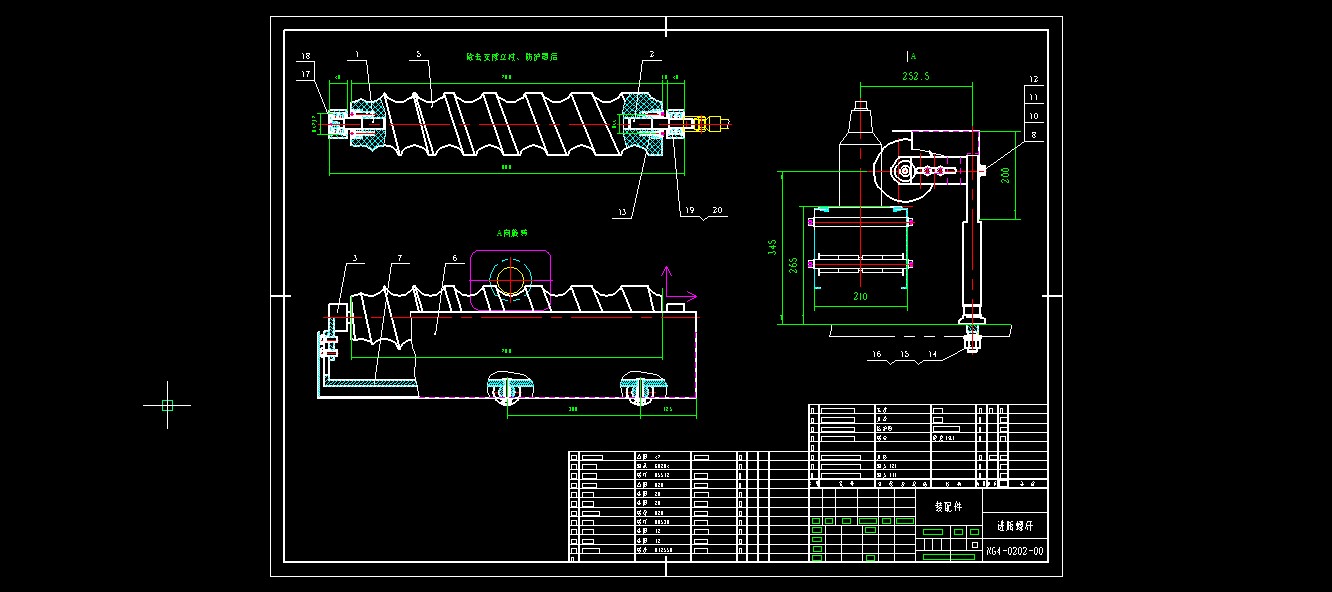Click the 125 dimension at bottom
Screen dimensions: 1332x592
(x=666, y=408)
